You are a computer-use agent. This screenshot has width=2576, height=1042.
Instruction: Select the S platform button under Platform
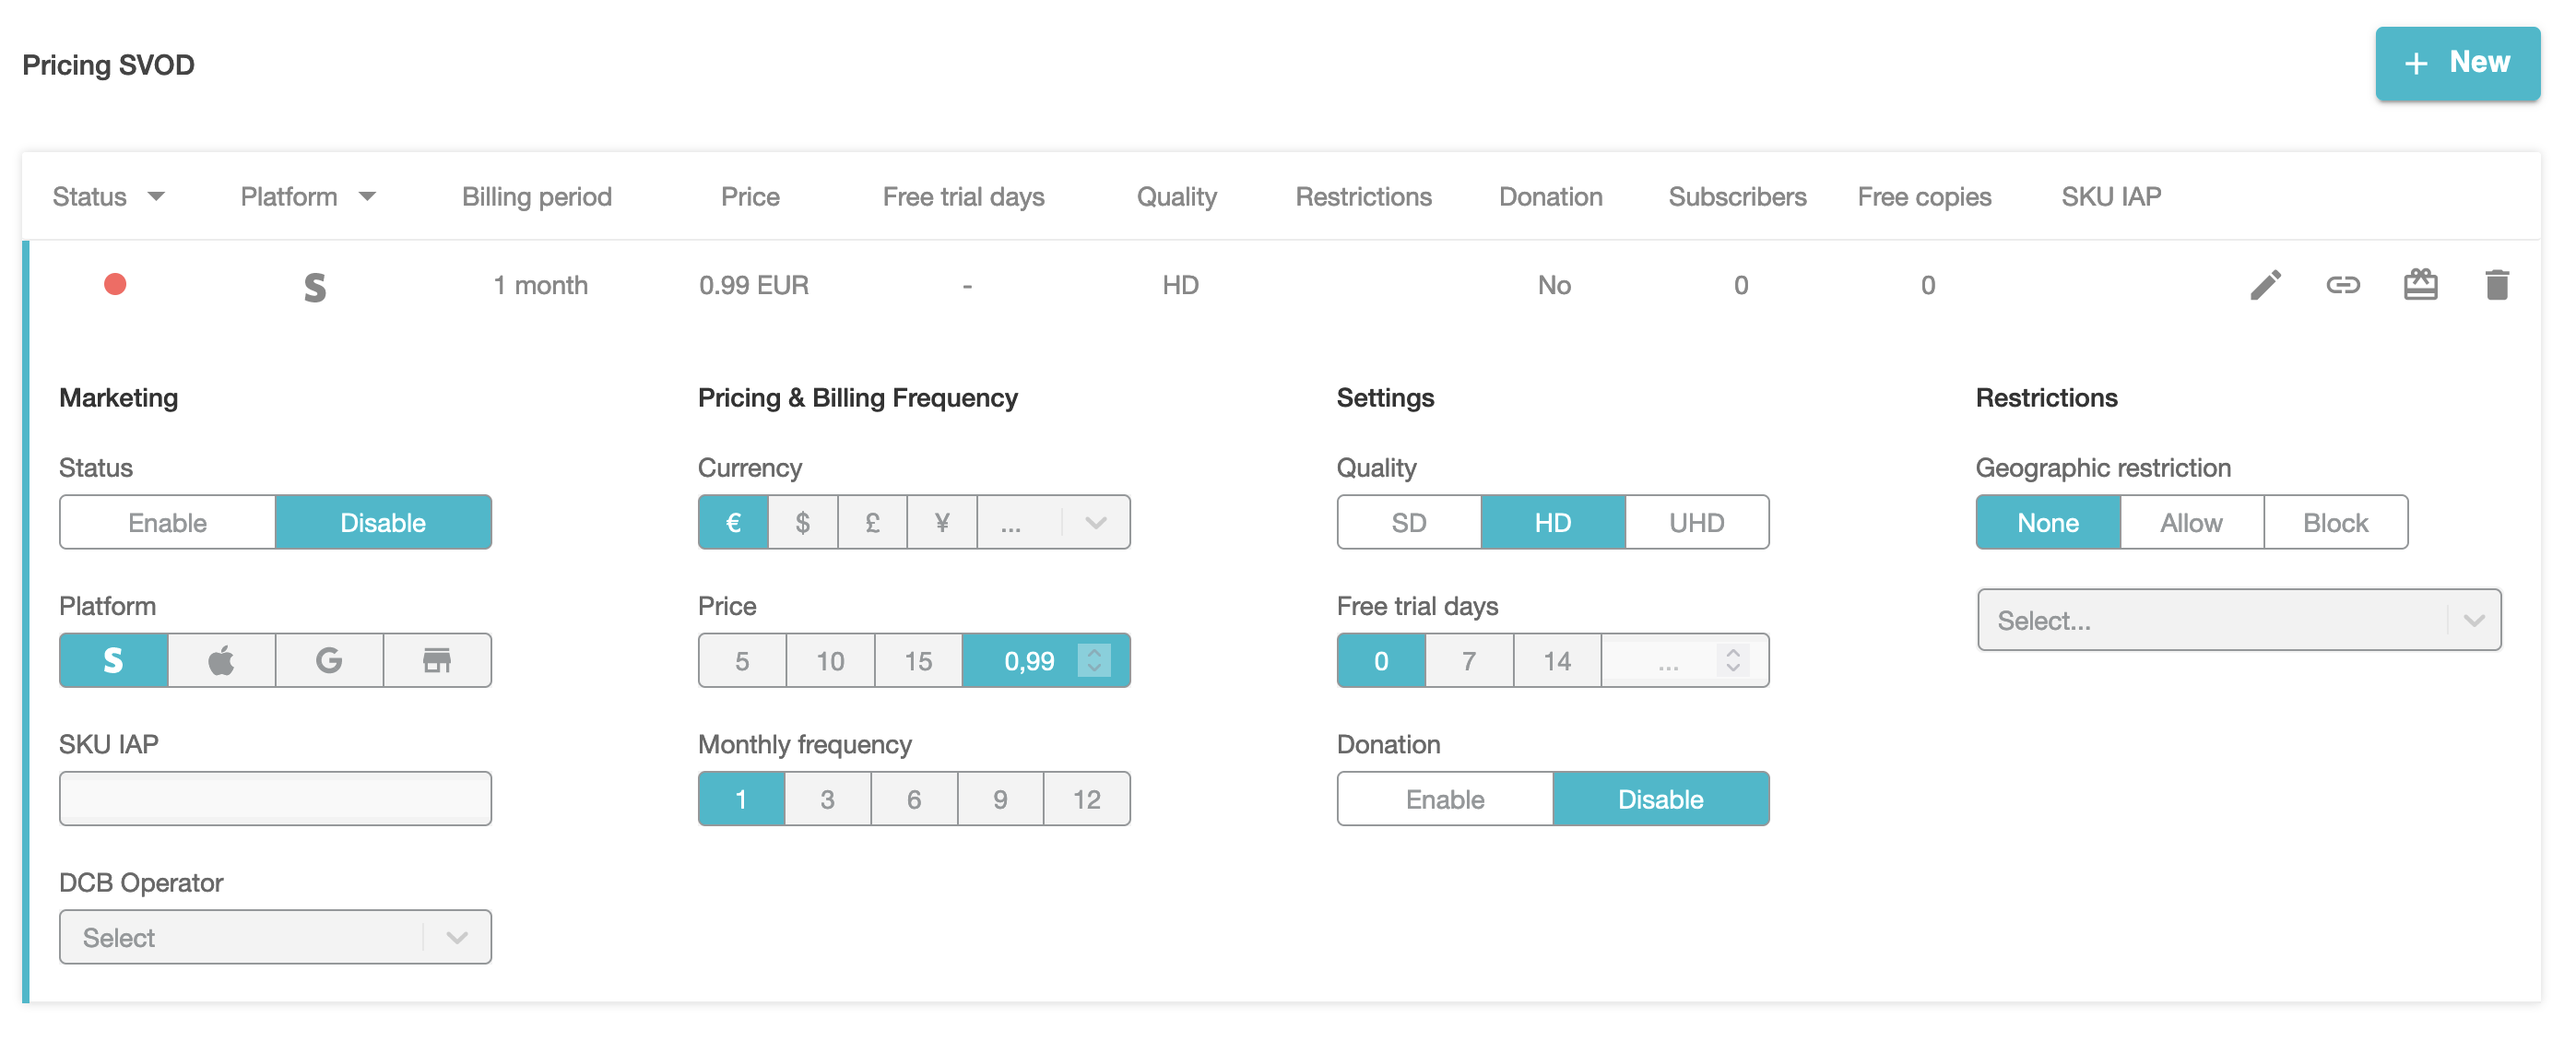point(114,660)
